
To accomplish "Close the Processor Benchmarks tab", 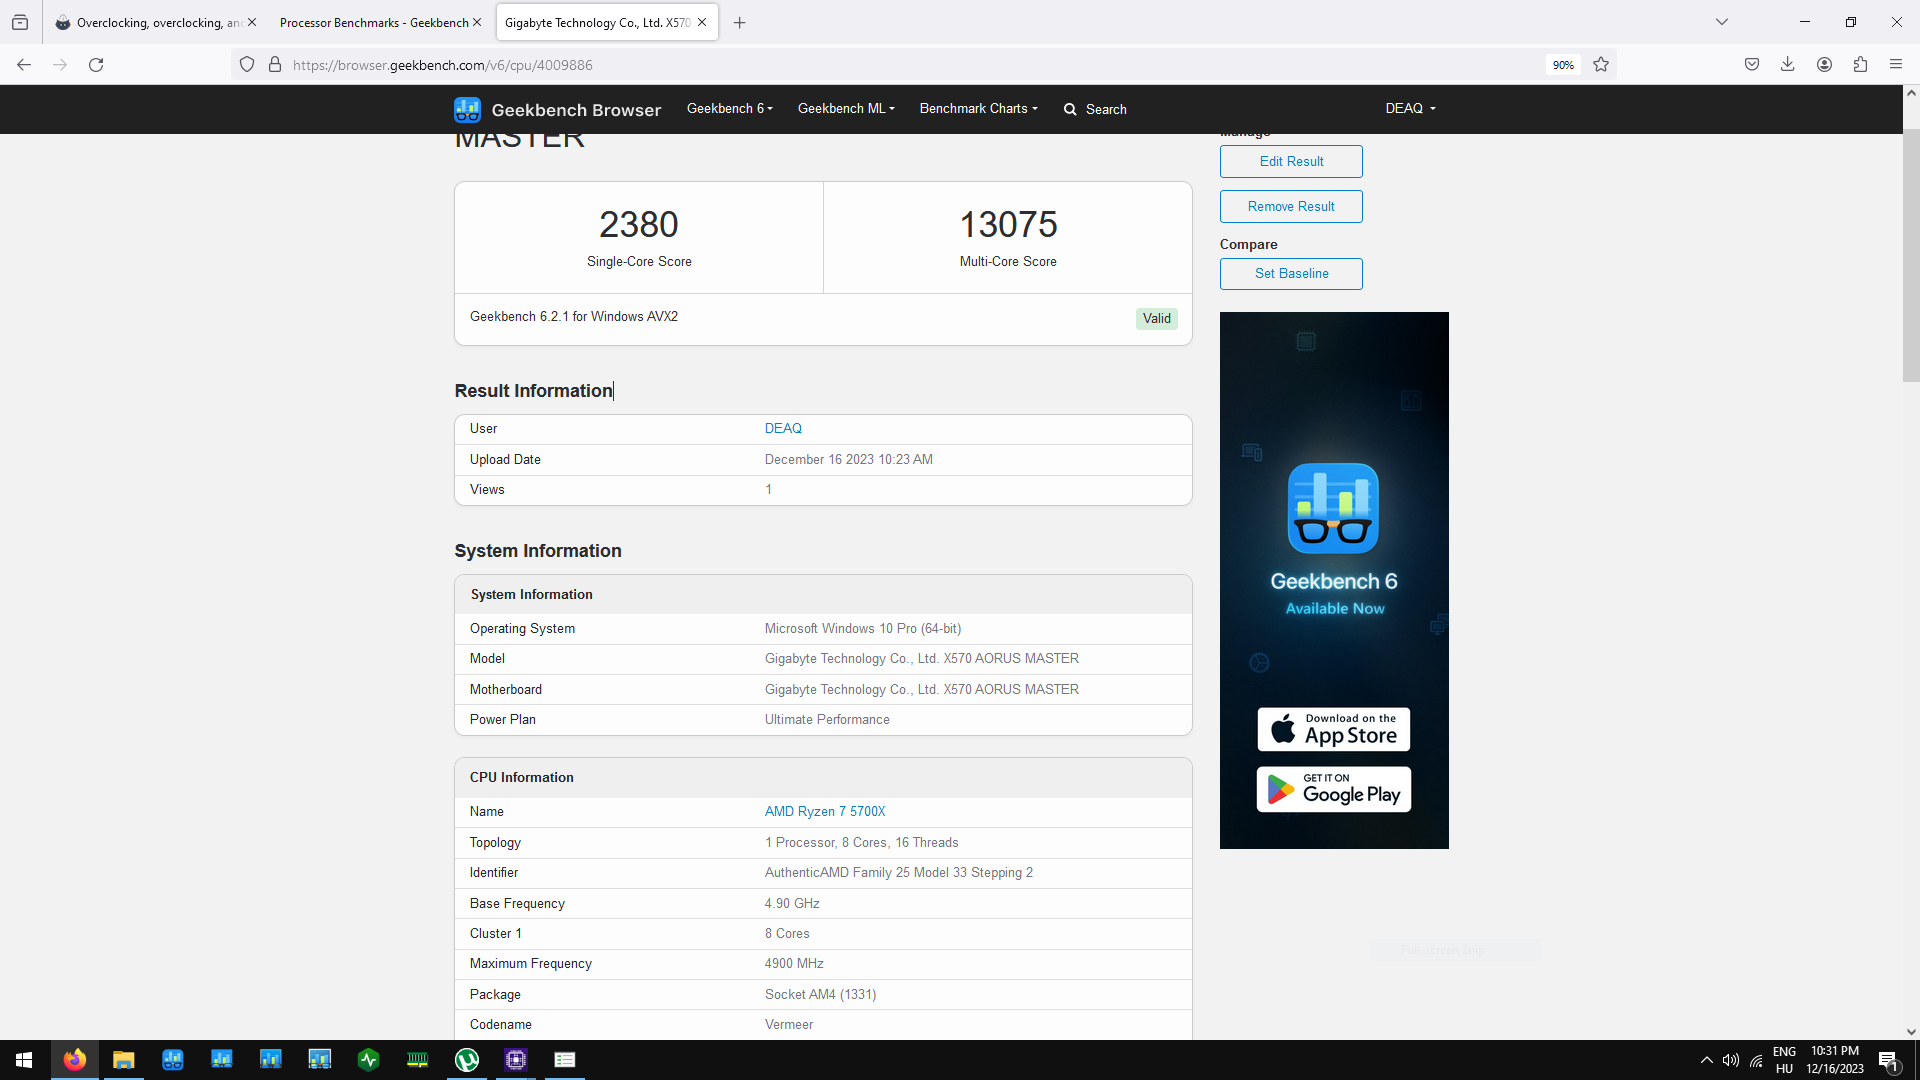I will (x=477, y=22).
